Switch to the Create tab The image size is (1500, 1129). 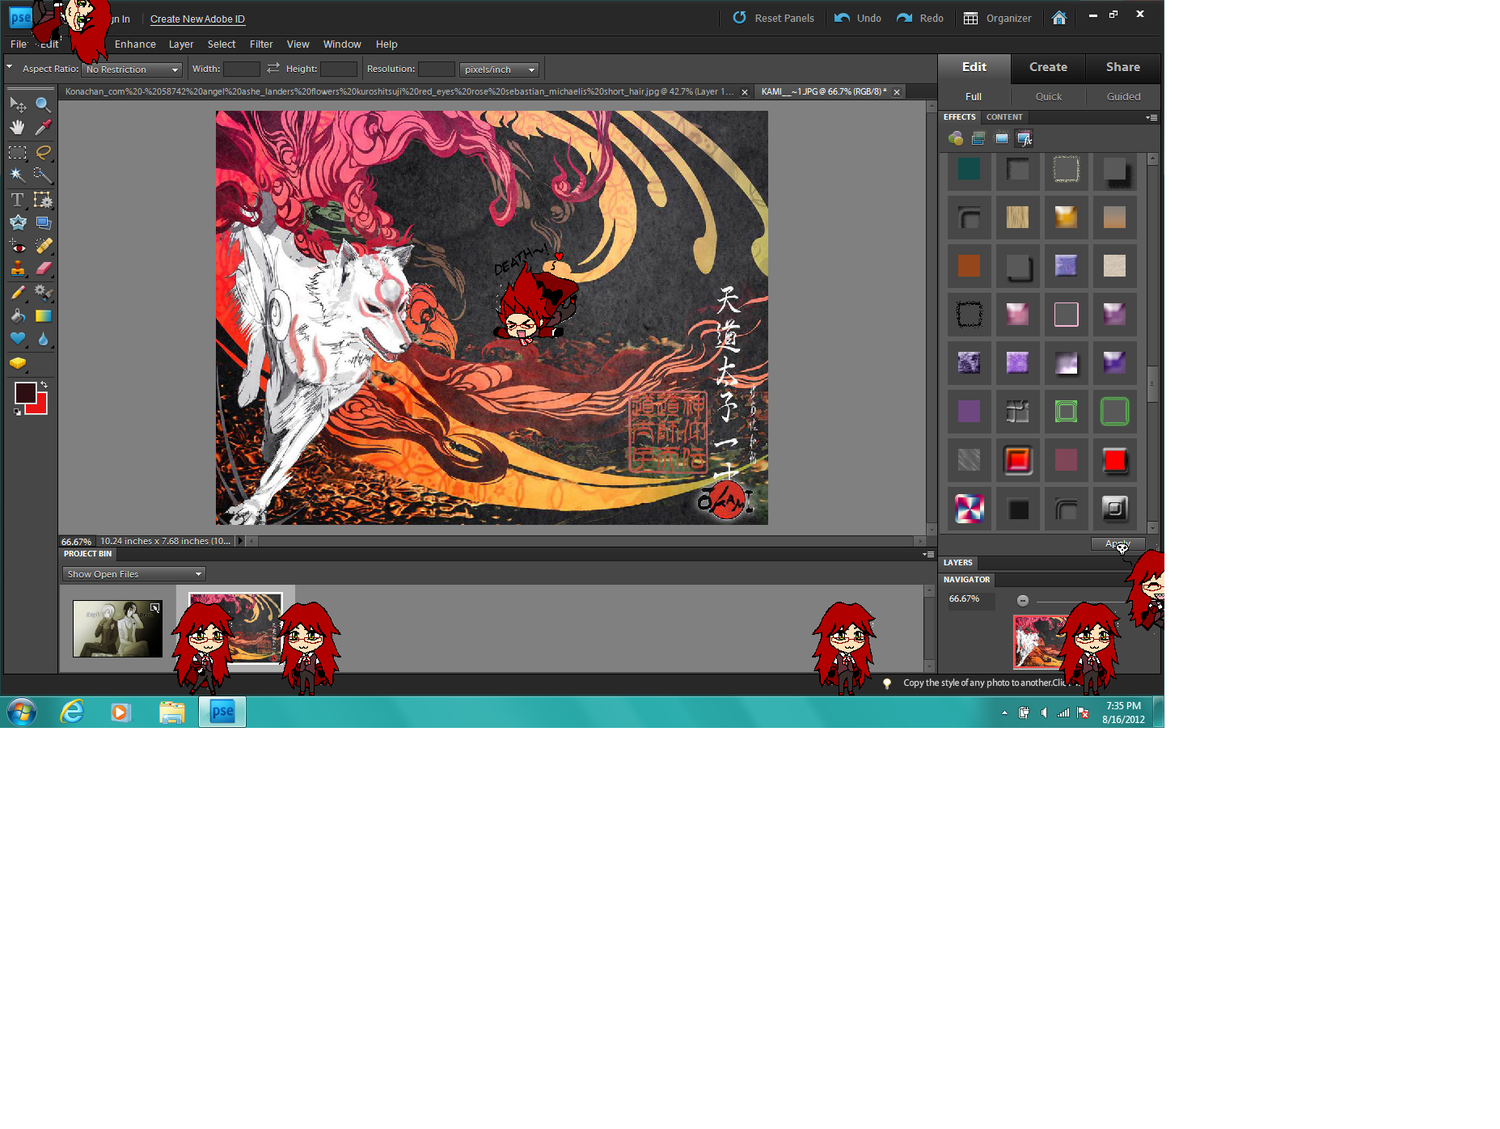1048,67
